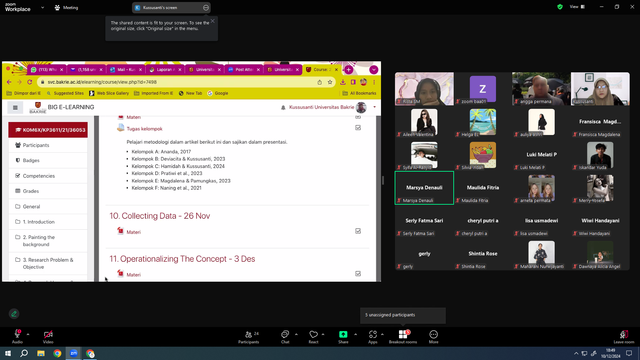The height and width of the screenshot is (360, 640).
Task: Click the browser back arrow in shared screen
Action: click(9, 82)
